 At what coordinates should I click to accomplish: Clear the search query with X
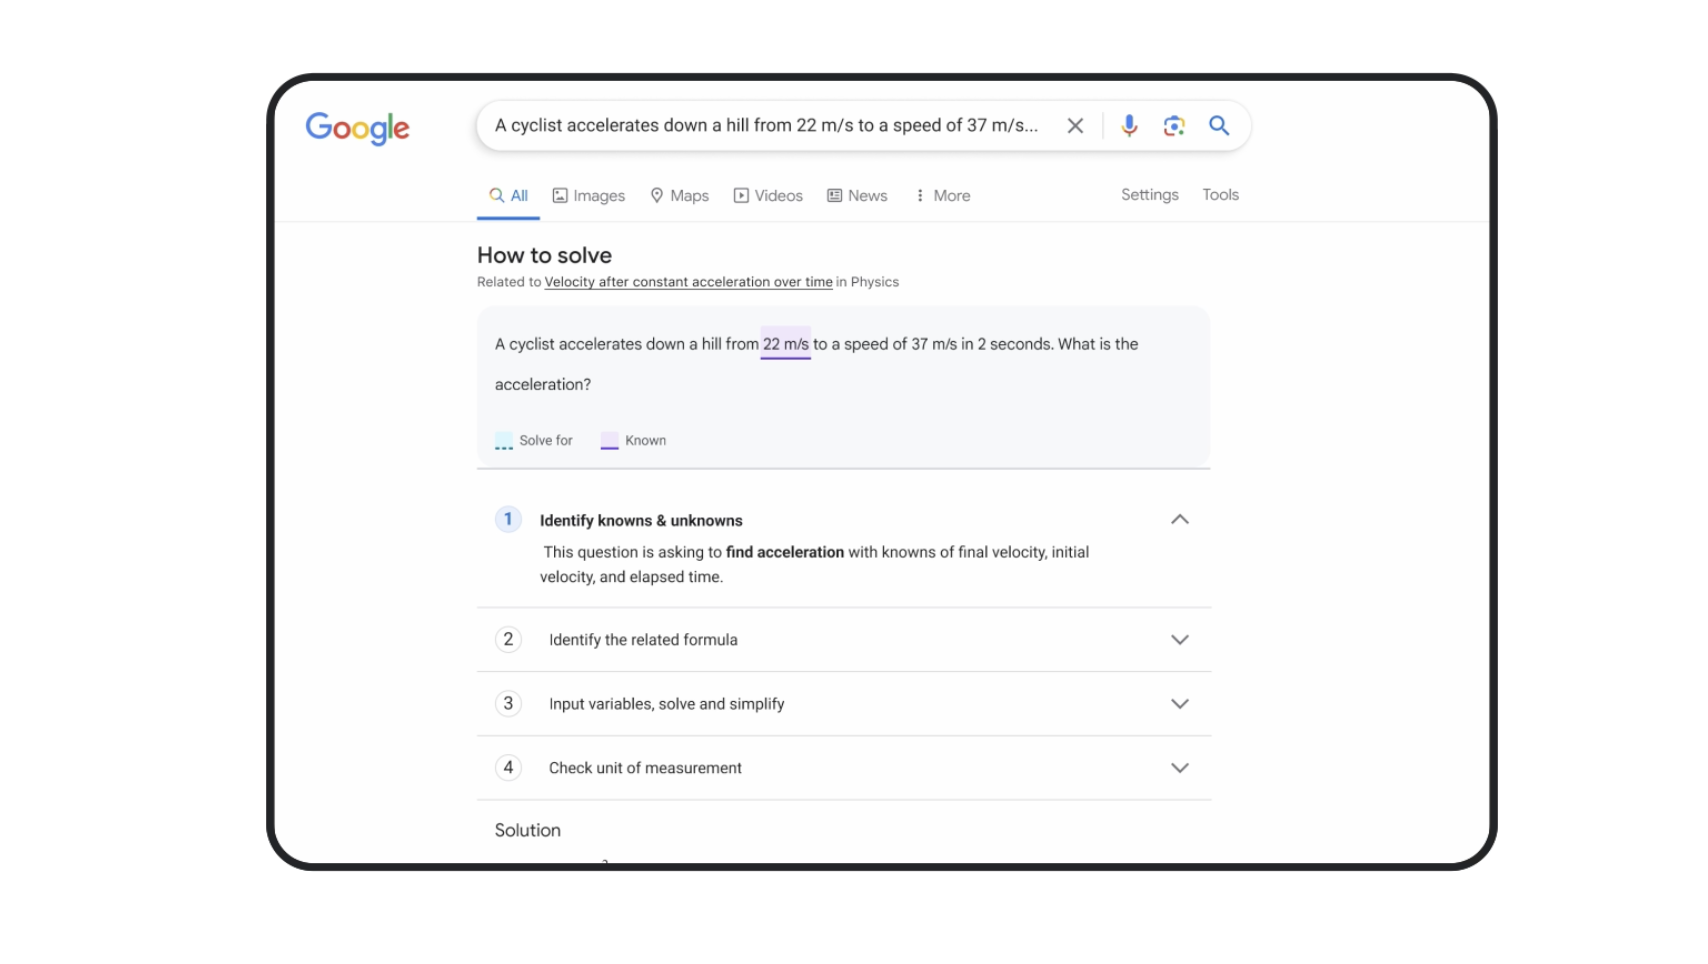tap(1075, 126)
